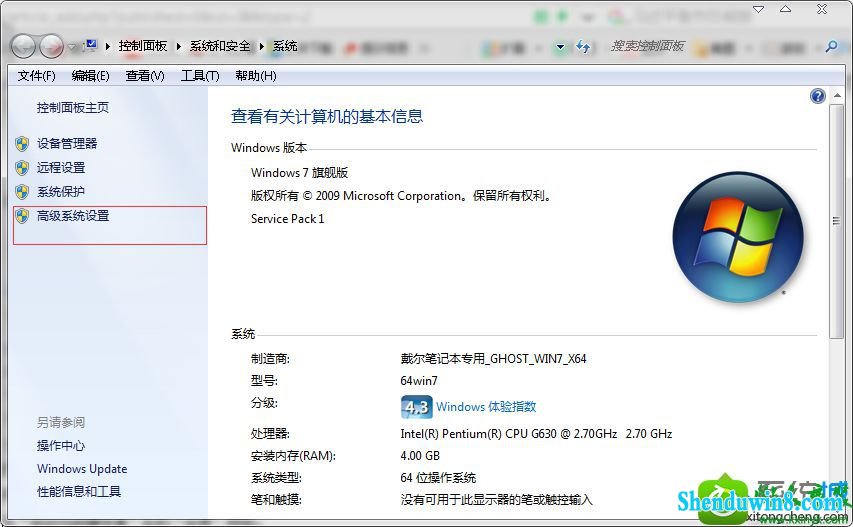The height and width of the screenshot is (527, 853).
Task: Click the Windows 体验指数 link
Action: [486, 407]
